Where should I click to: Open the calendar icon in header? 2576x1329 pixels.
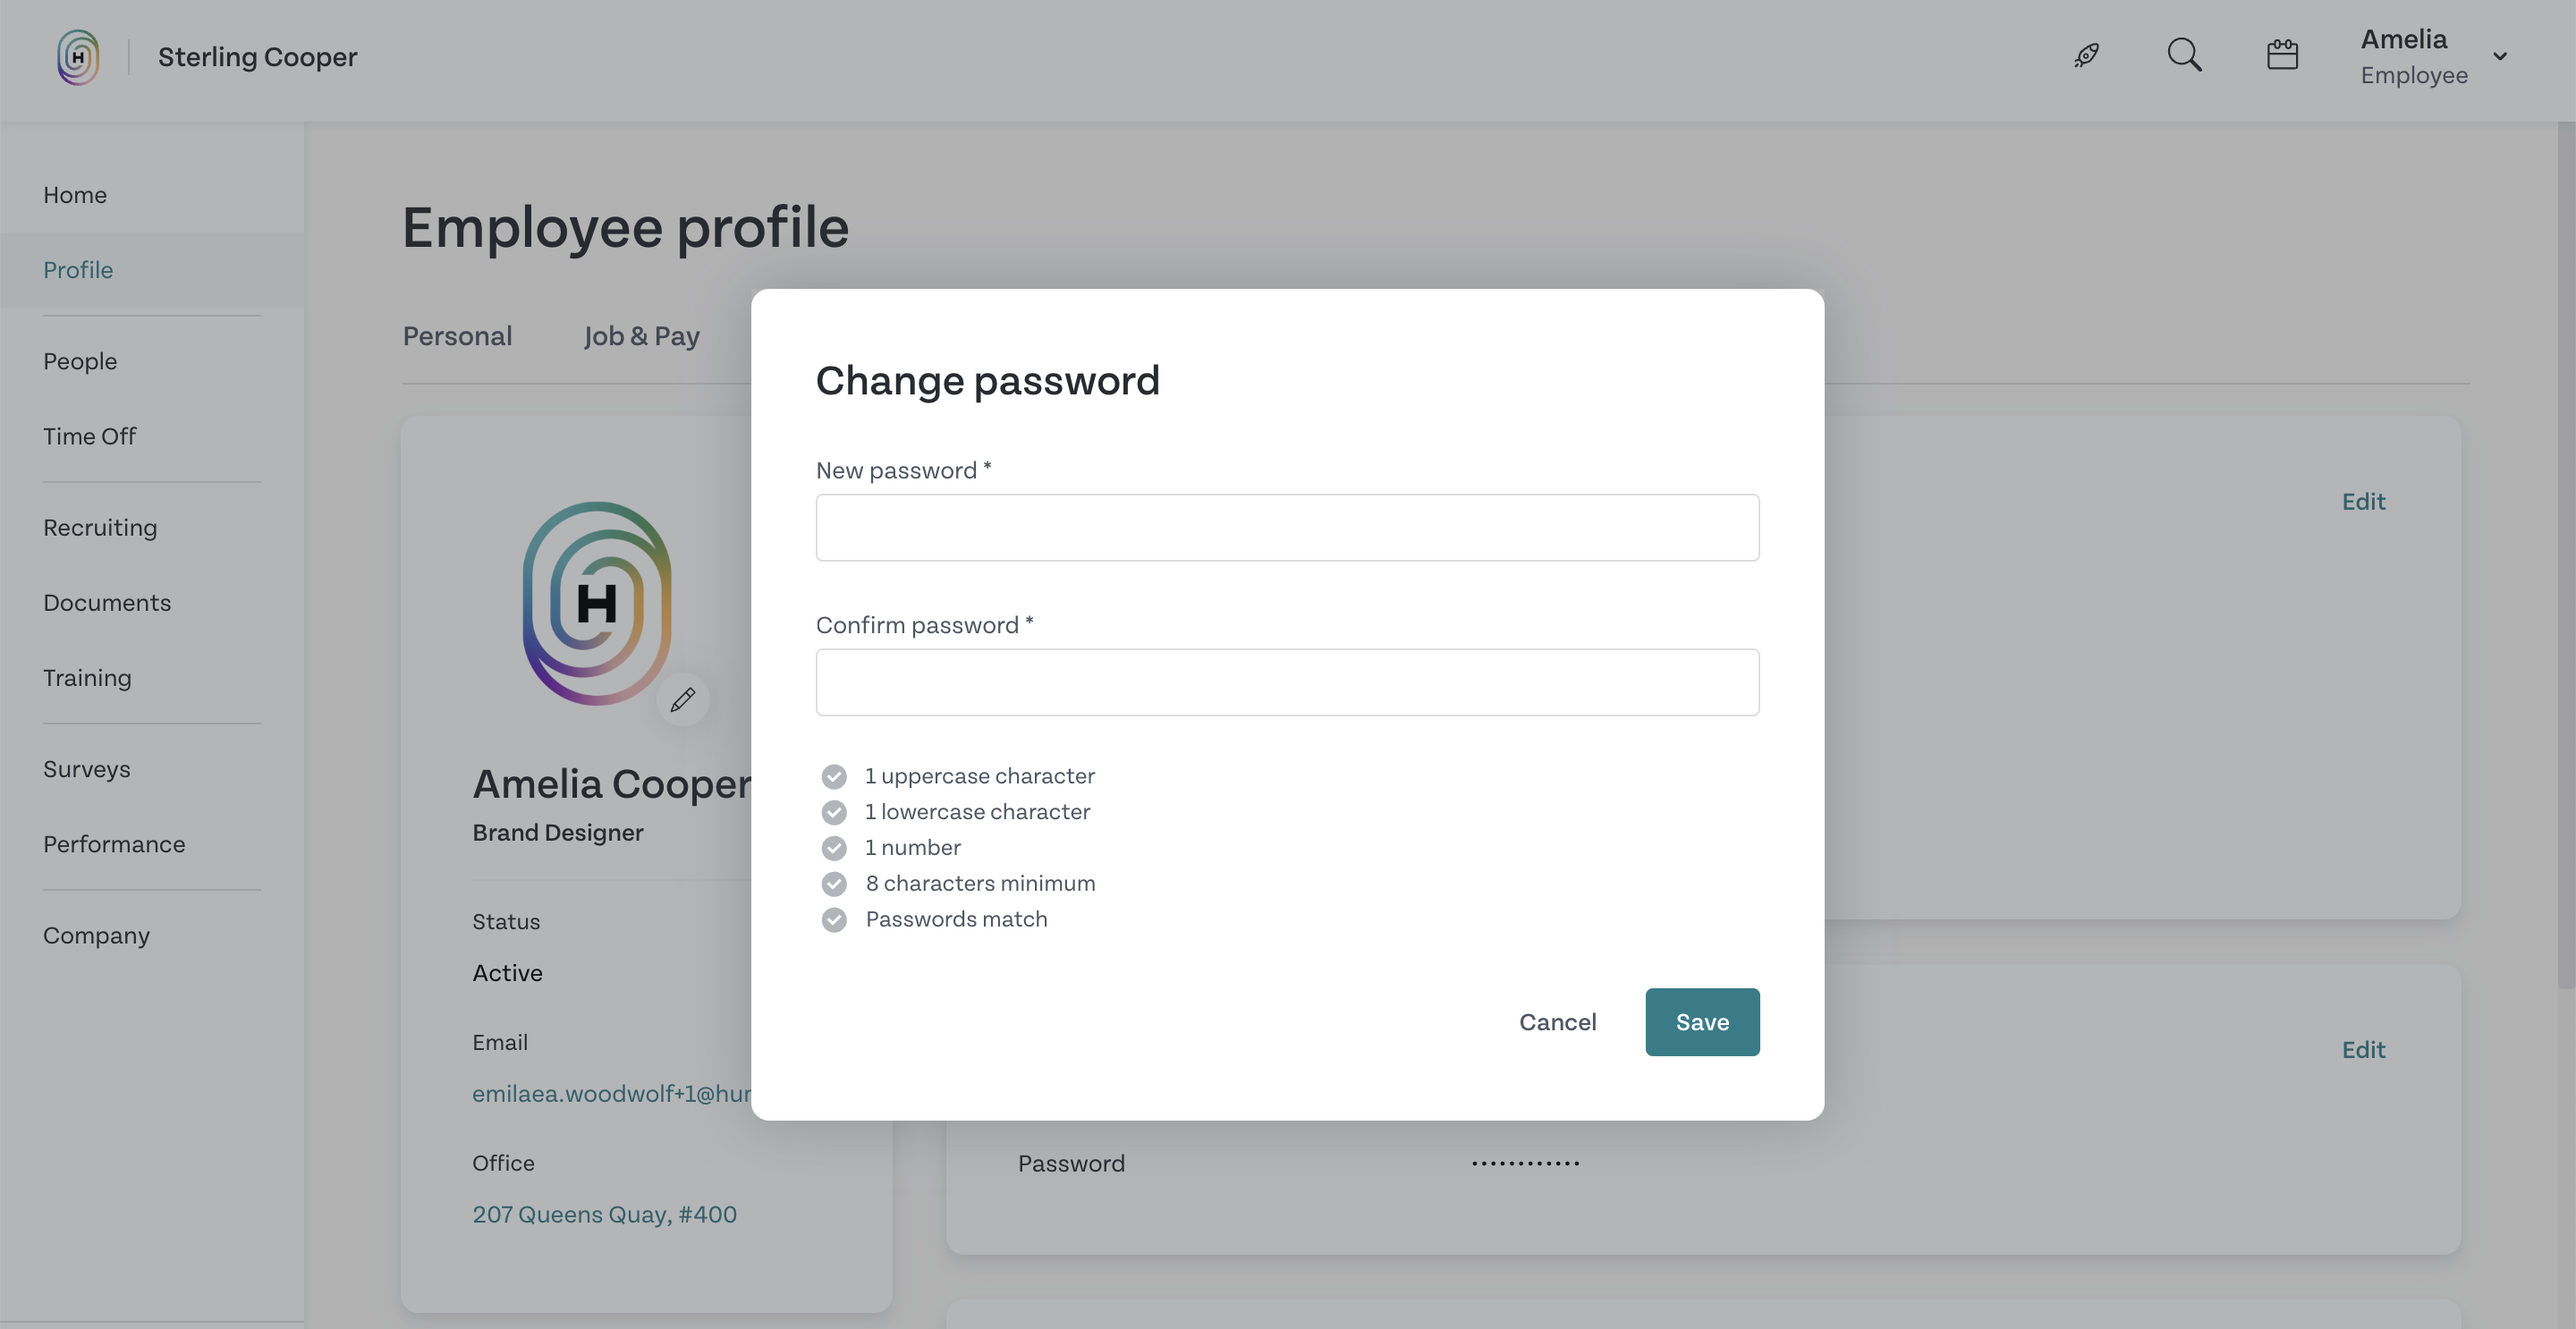pos(2282,55)
